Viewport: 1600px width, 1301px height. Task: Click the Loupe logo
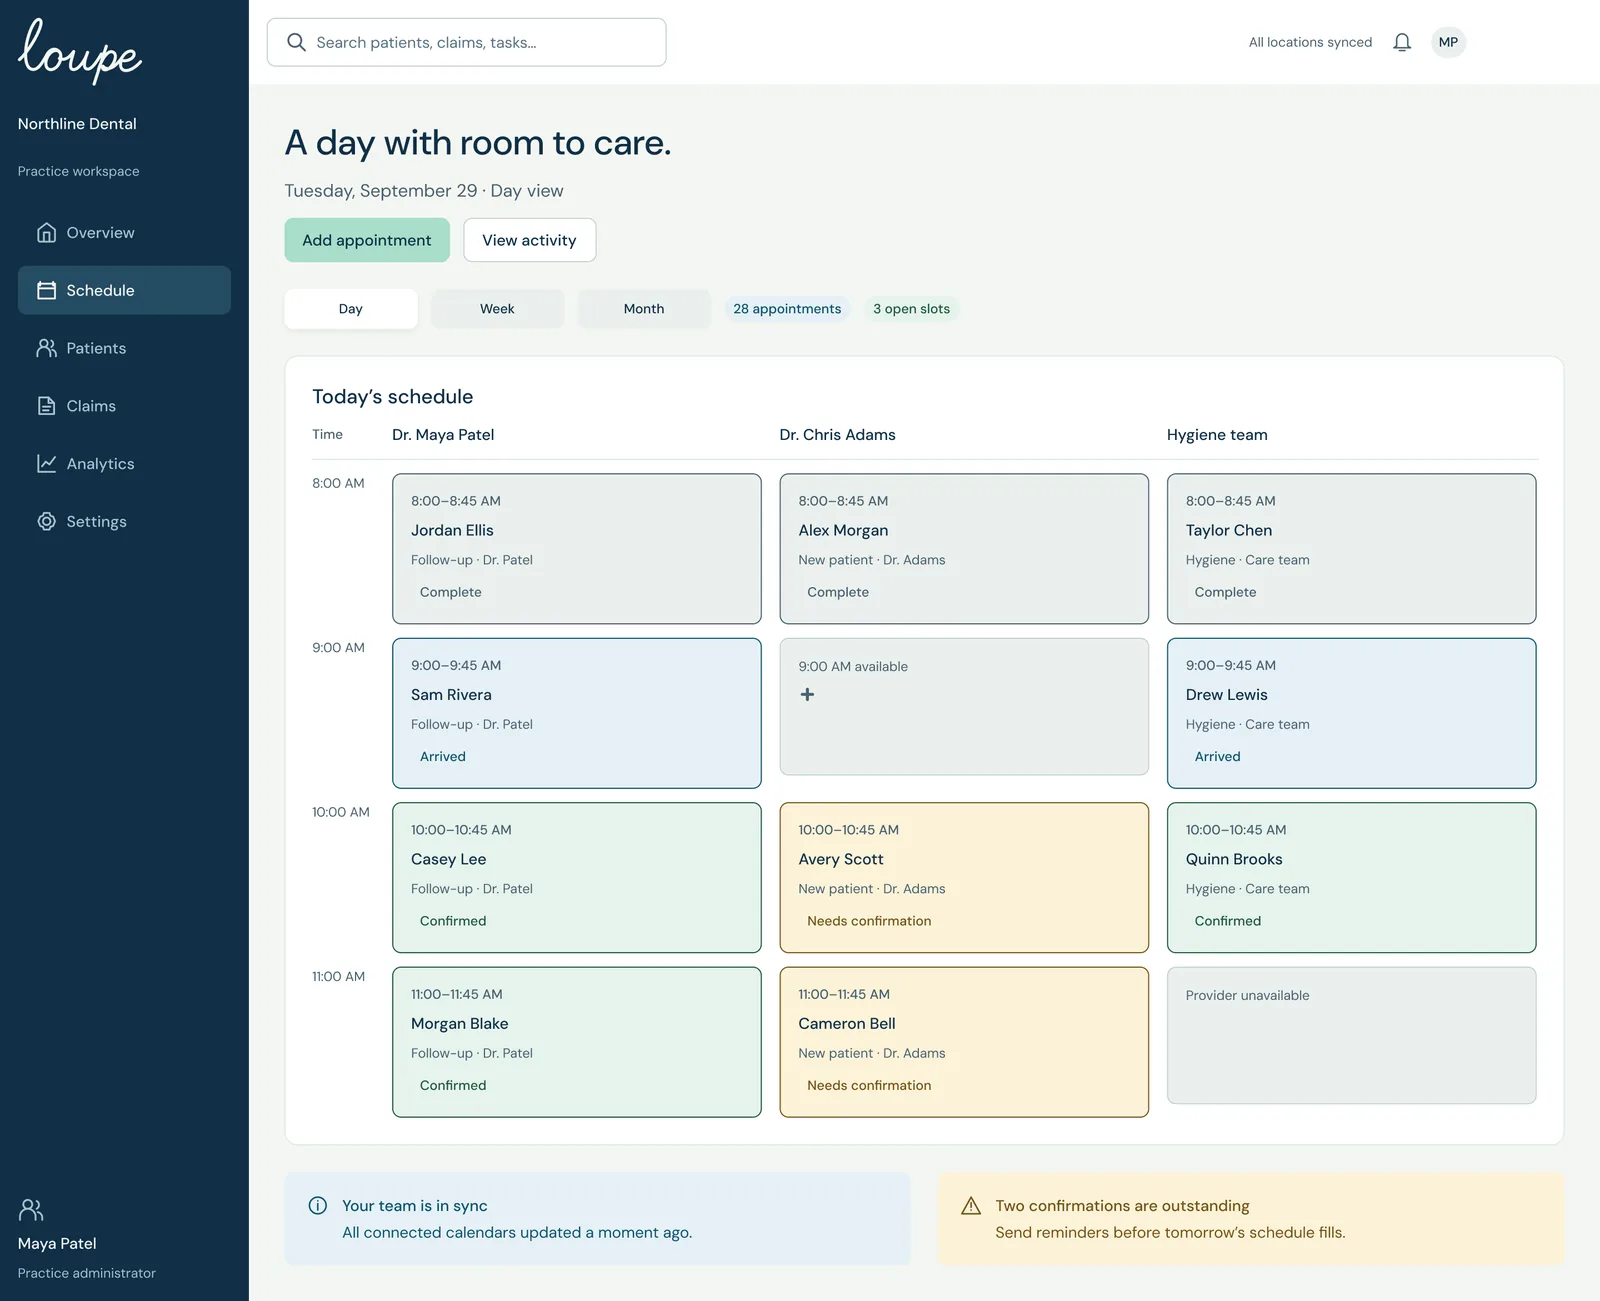pos(80,50)
